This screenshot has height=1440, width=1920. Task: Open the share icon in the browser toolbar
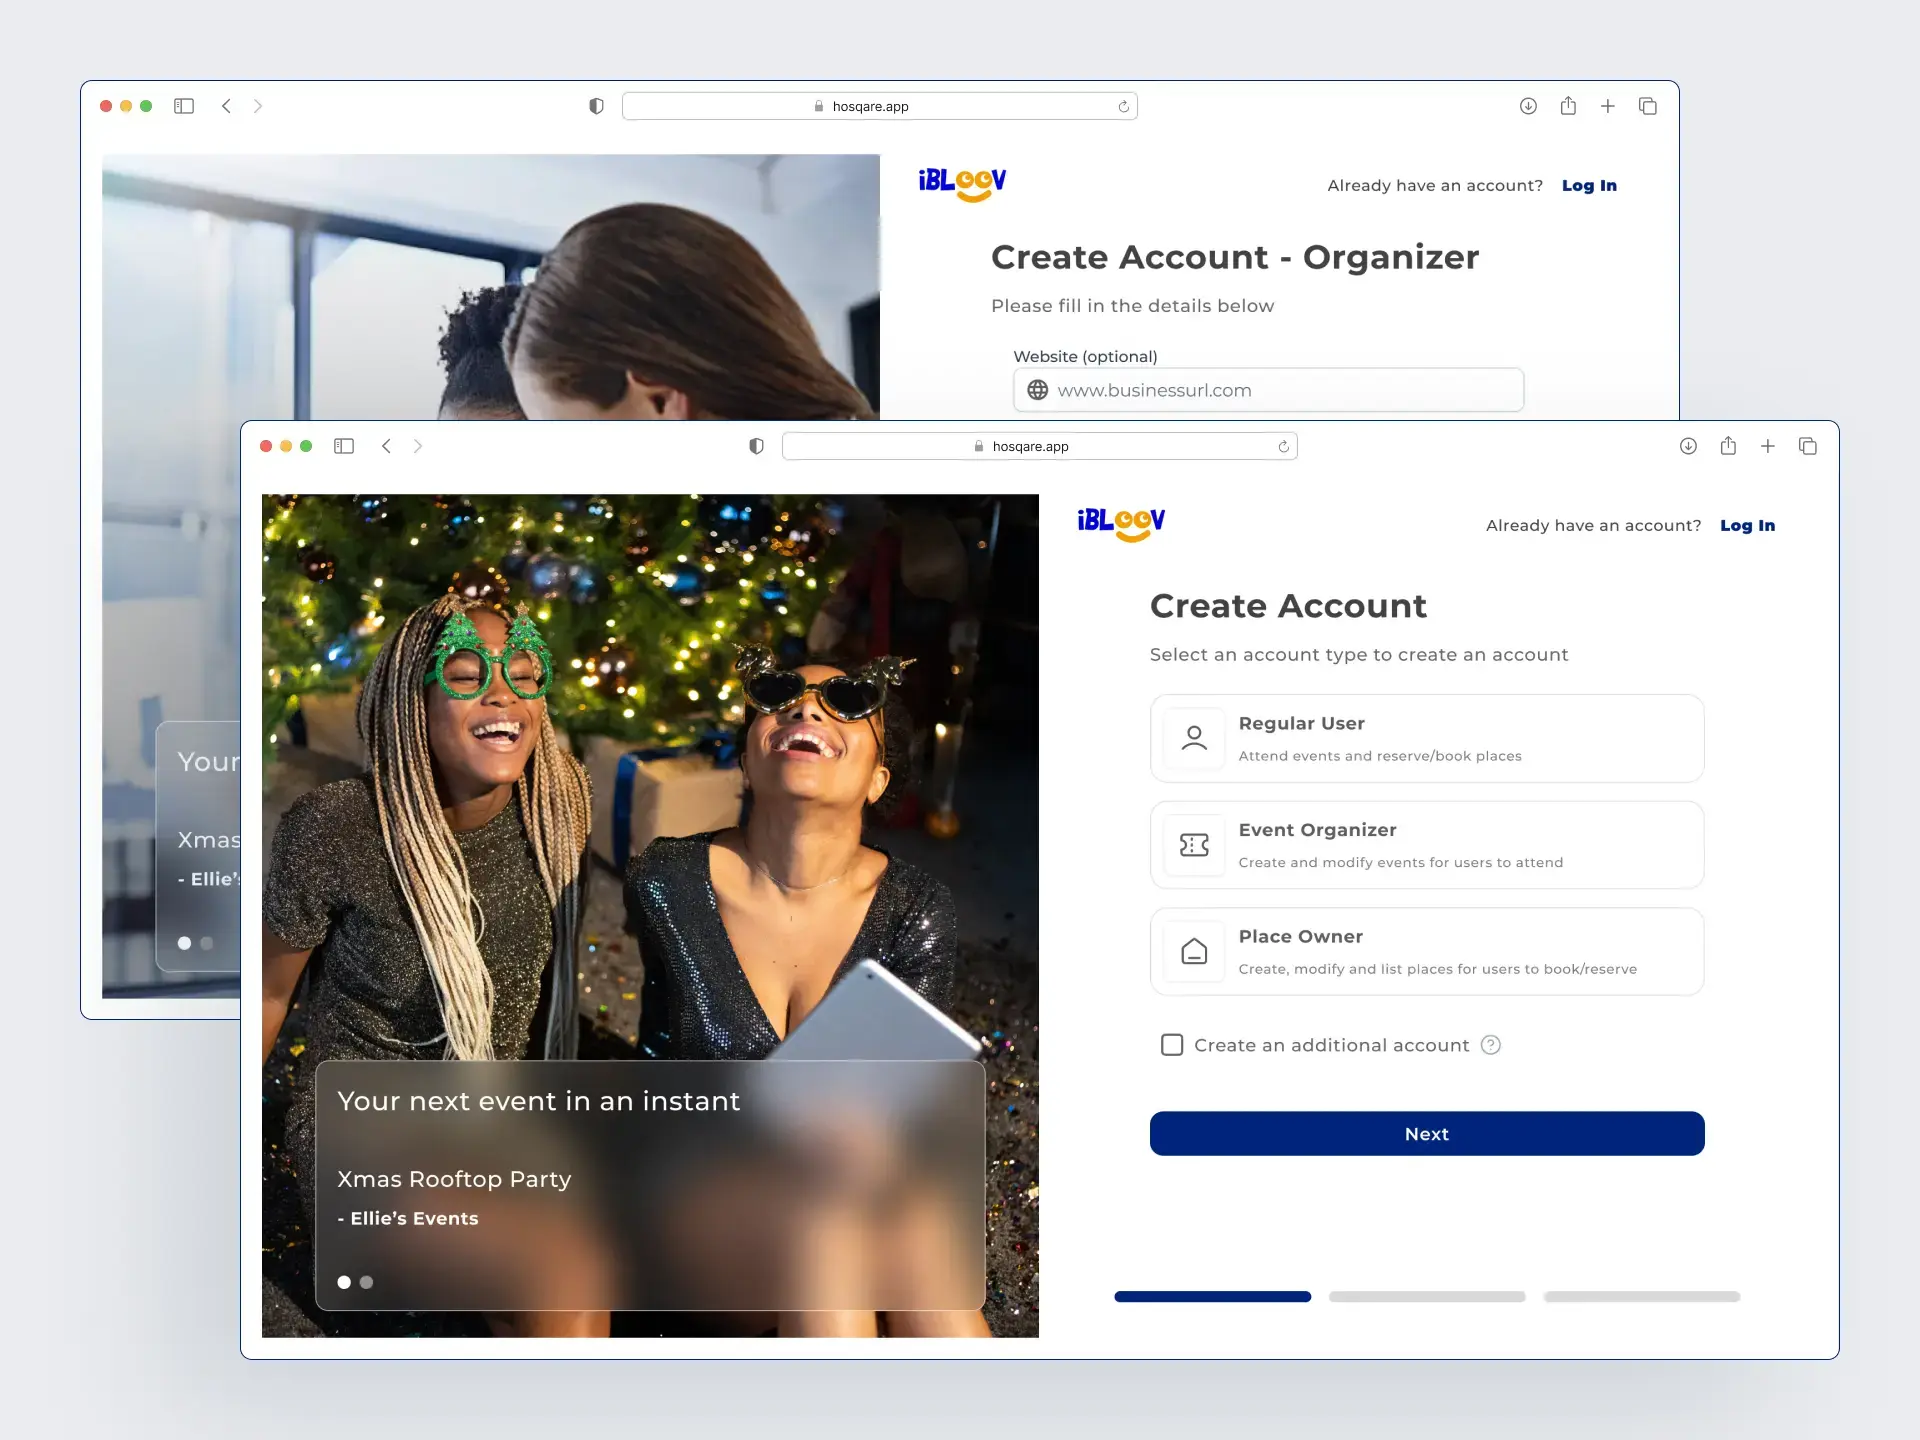pyautogui.click(x=1728, y=446)
